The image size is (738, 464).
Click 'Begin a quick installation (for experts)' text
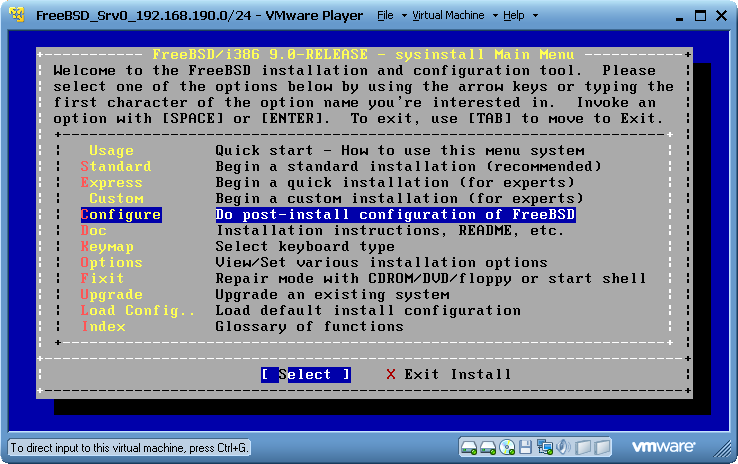pos(395,183)
